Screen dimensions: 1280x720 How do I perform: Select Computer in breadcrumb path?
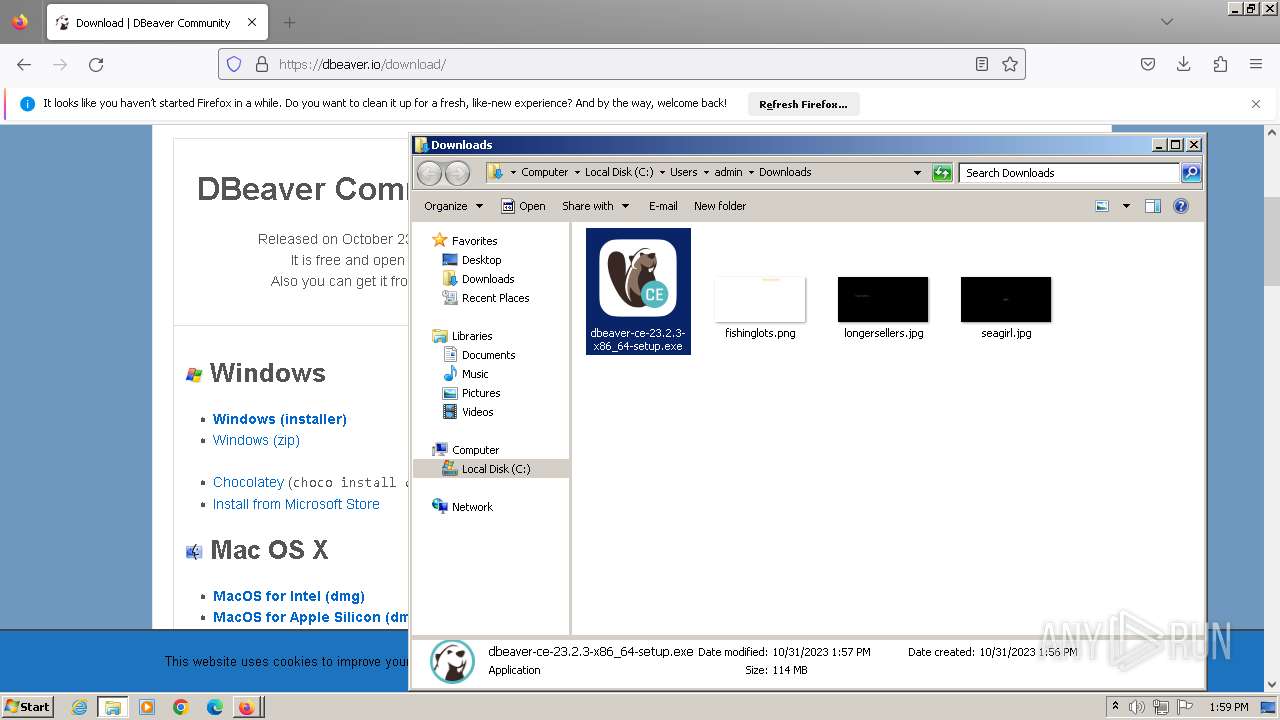tap(544, 172)
